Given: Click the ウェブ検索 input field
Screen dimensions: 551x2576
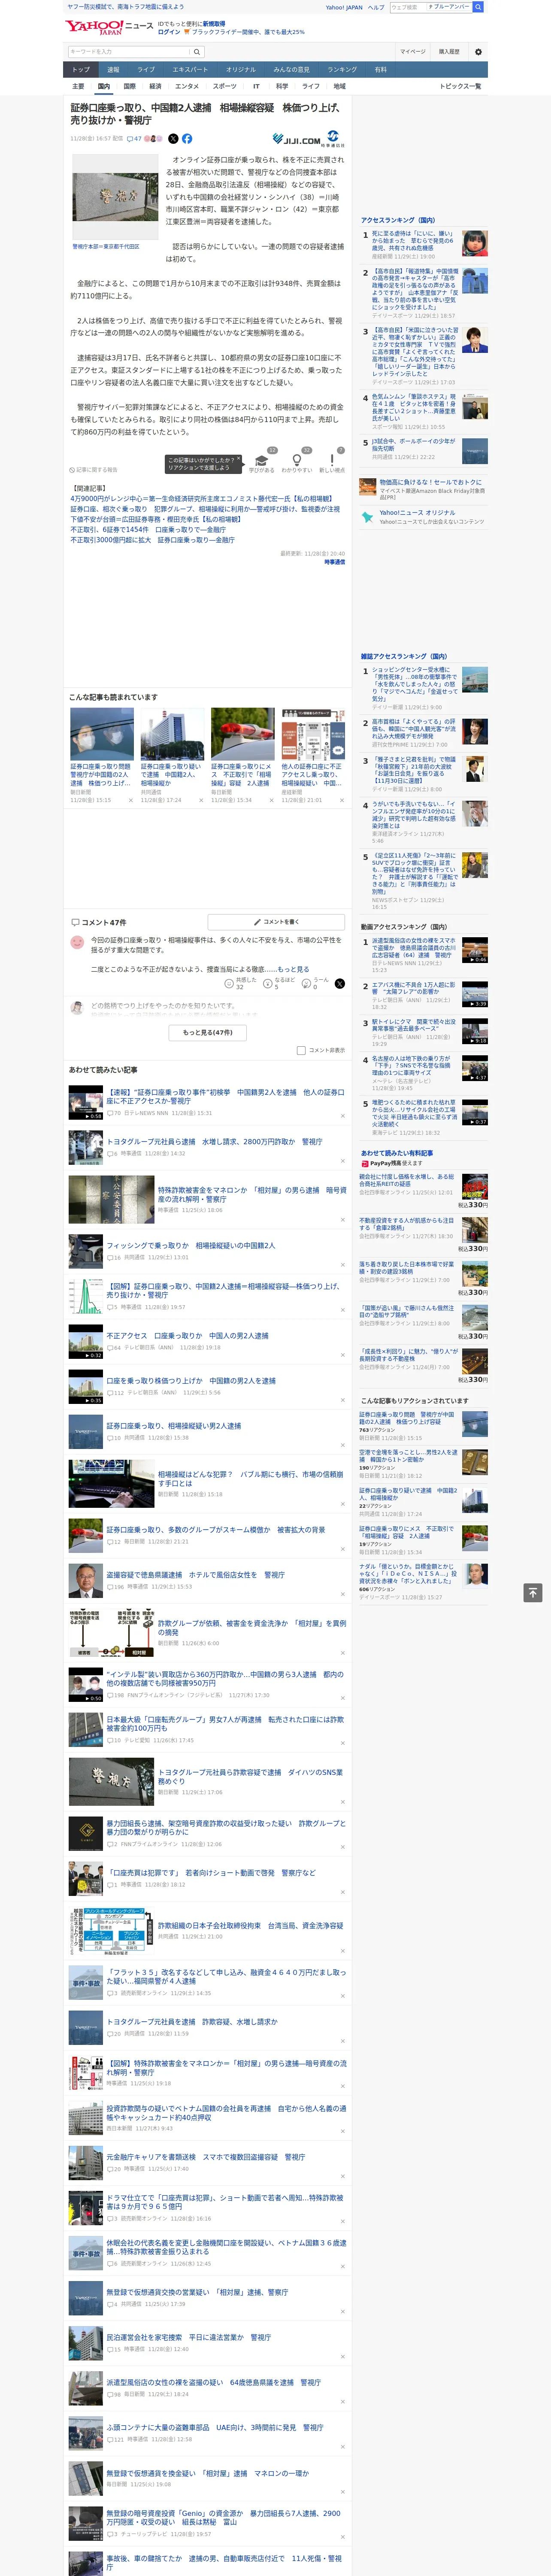Looking at the screenshot, I should coord(408,7).
